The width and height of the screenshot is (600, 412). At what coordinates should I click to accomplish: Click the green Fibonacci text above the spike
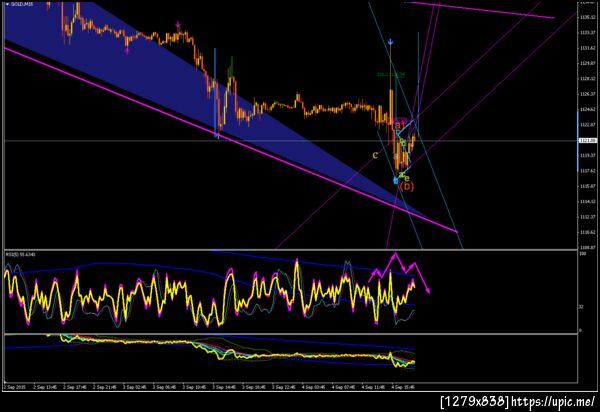click(390, 75)
